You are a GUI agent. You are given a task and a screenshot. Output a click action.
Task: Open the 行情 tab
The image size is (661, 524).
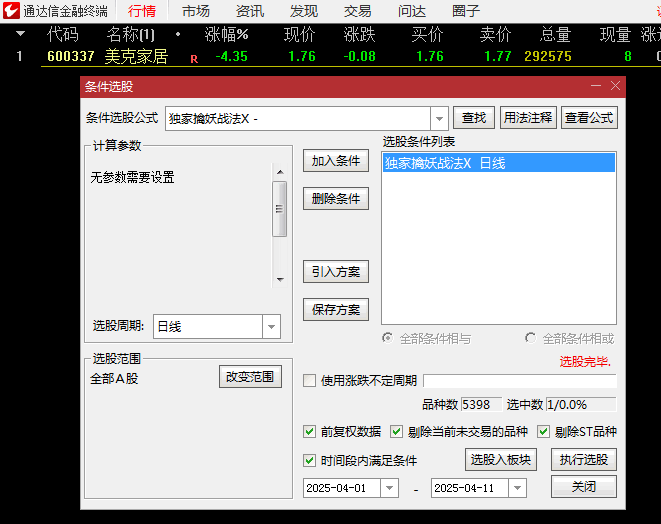(142, 11)
